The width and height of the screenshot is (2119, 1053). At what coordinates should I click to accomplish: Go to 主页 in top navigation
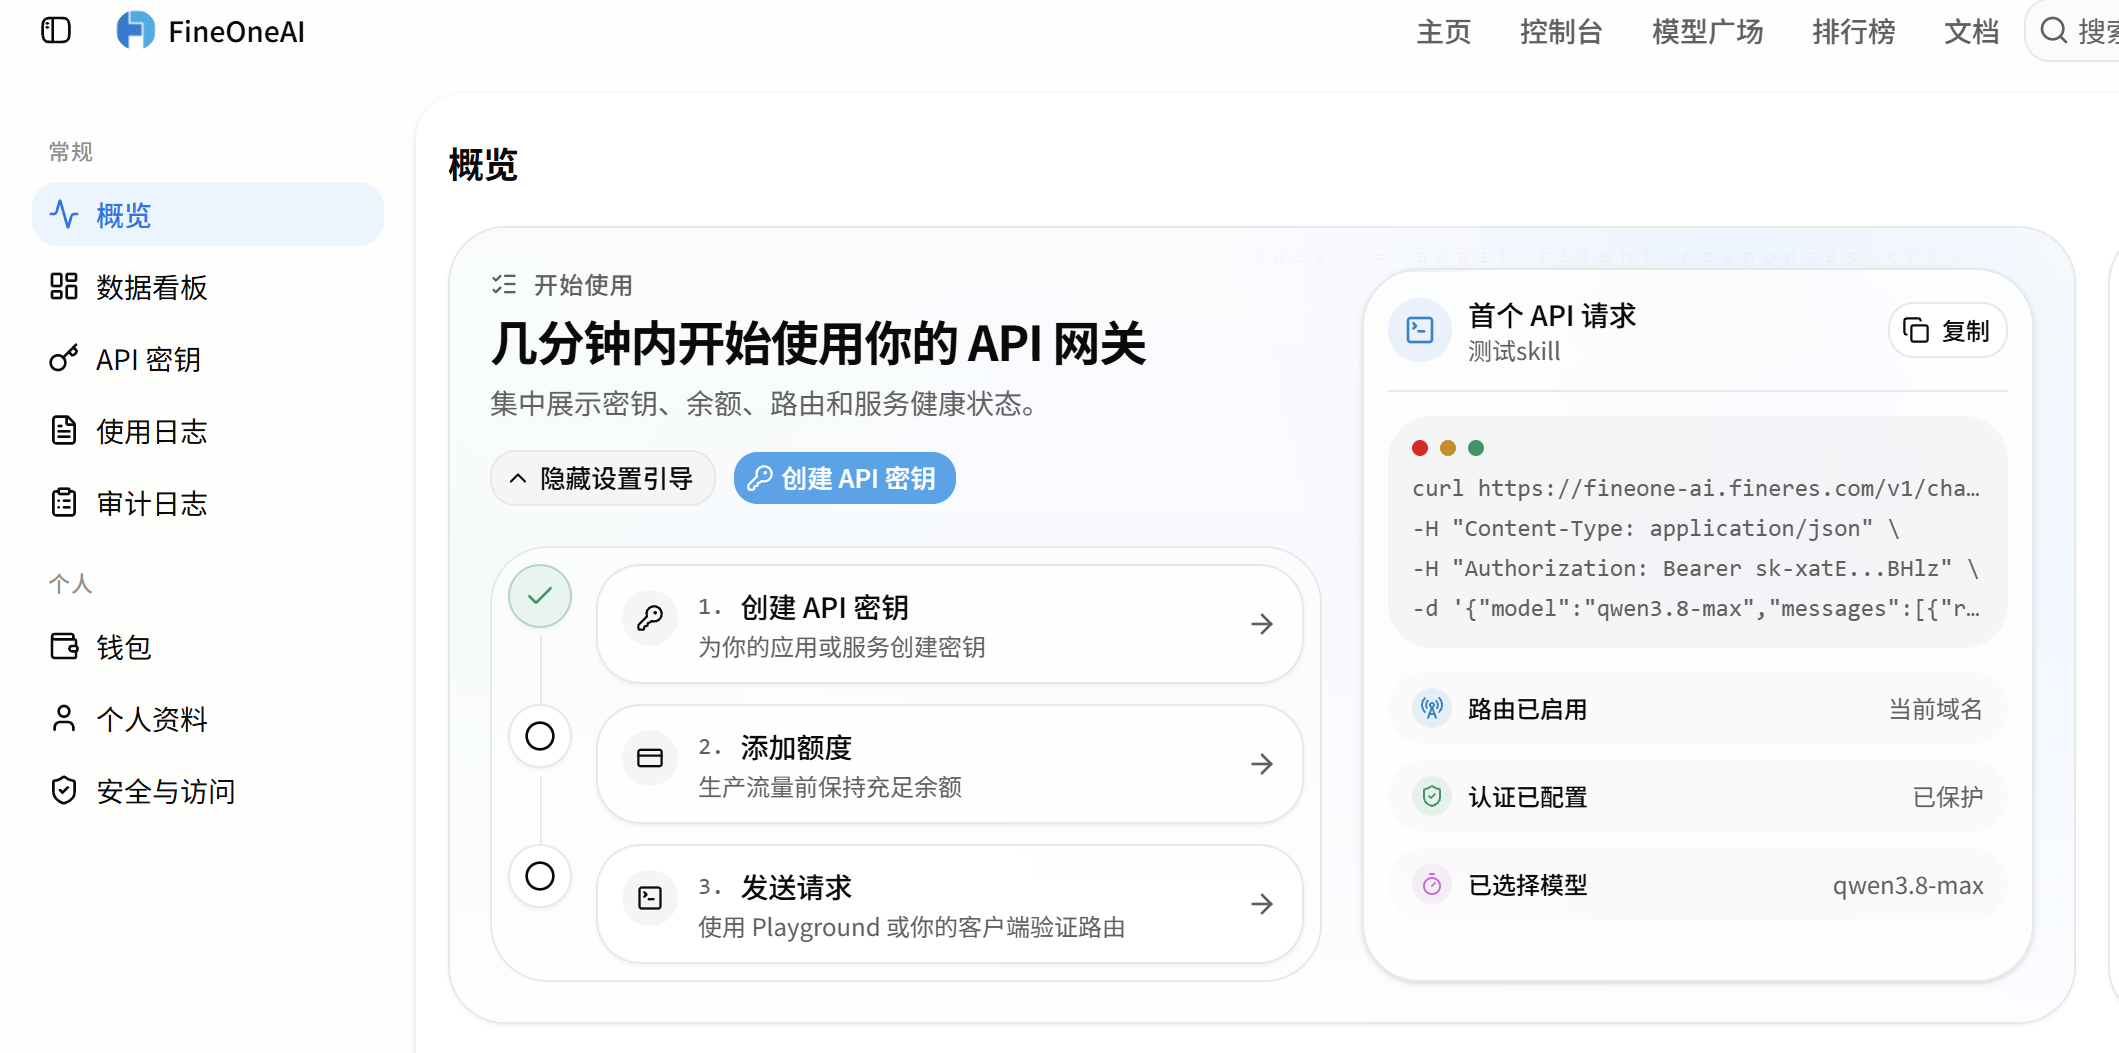click(1443, 32)
